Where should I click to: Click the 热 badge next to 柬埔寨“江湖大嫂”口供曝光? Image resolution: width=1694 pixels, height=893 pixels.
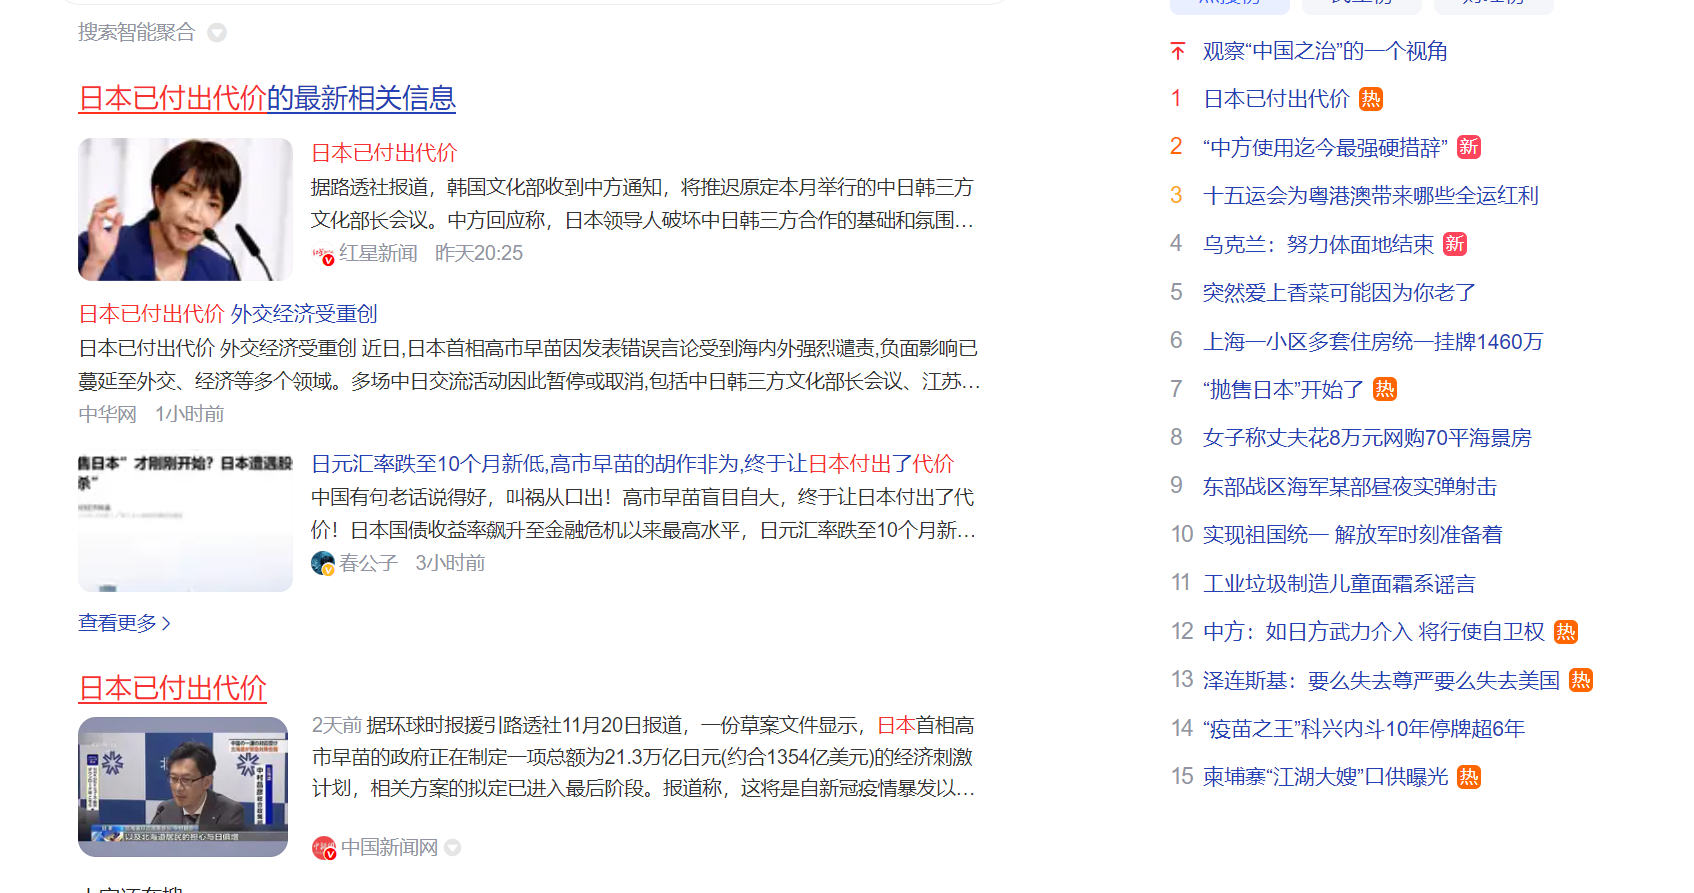[1468, 777]
